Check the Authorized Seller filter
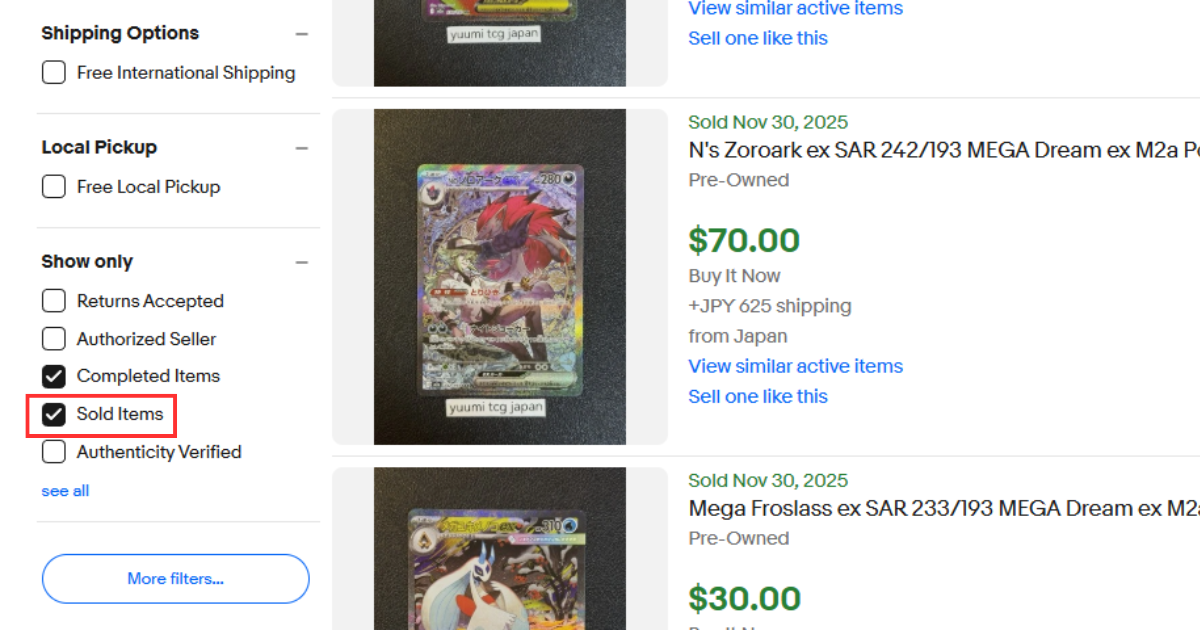 (x=53, y=338)
